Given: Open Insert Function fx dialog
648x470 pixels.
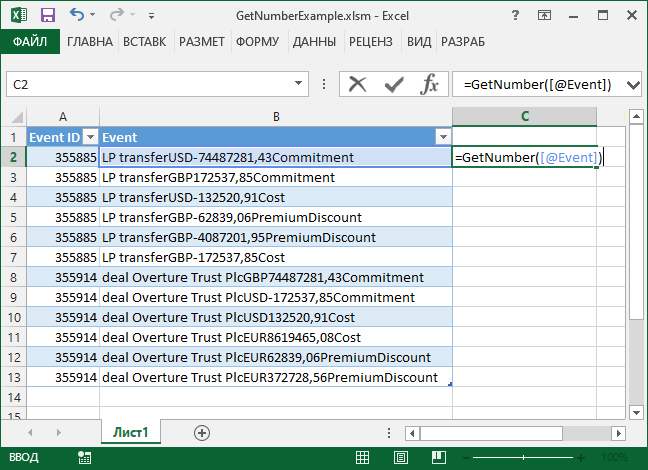Looking at the screenshot, I should pyautogui.click(x=429, y=84).
